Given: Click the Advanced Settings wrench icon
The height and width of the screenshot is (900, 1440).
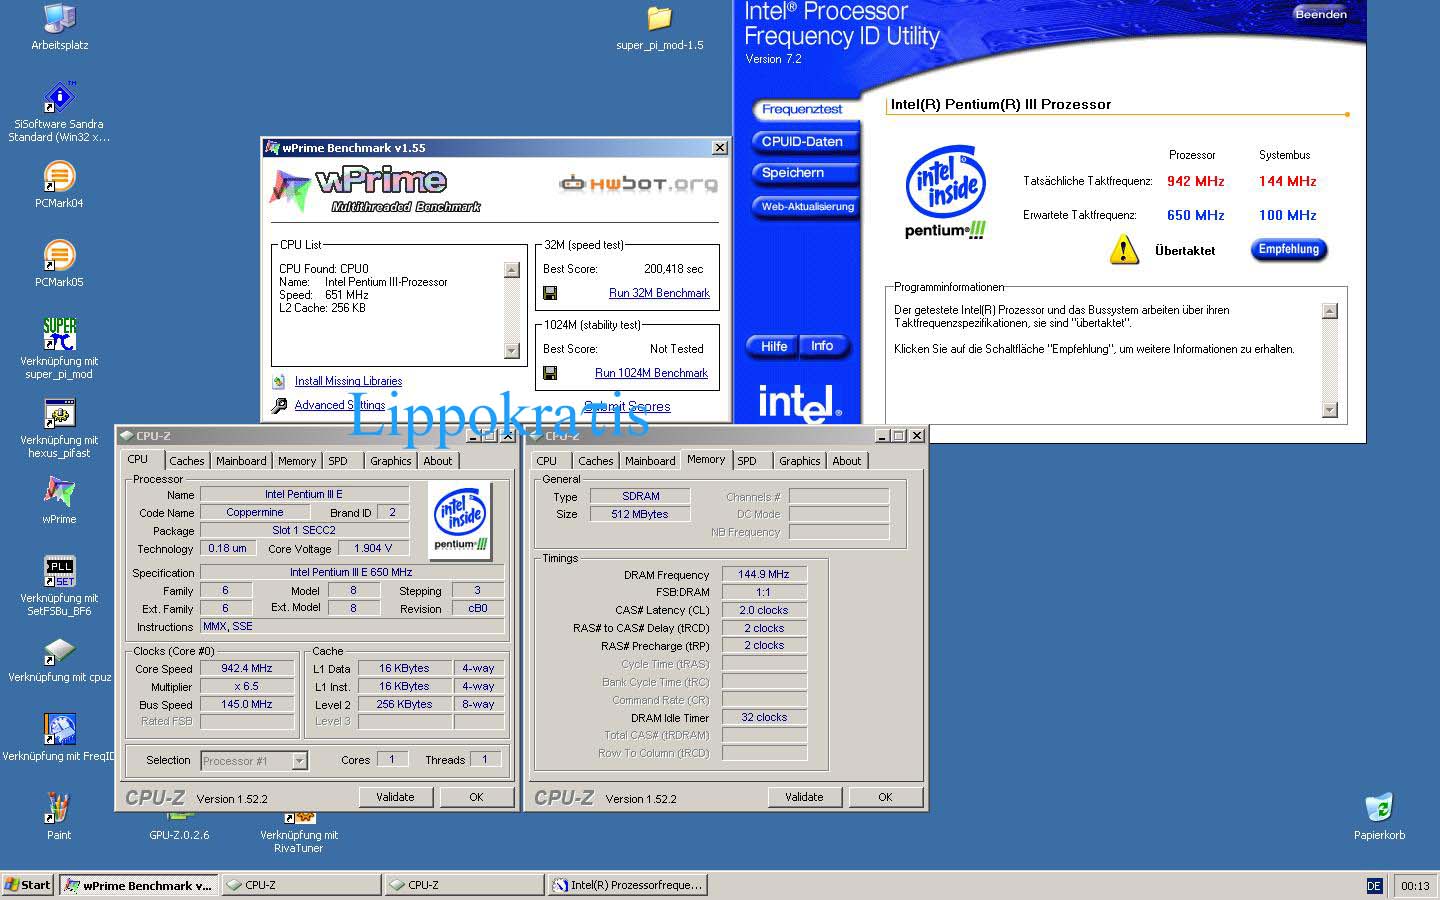Looking at the screenshot, I should (279, 405).
